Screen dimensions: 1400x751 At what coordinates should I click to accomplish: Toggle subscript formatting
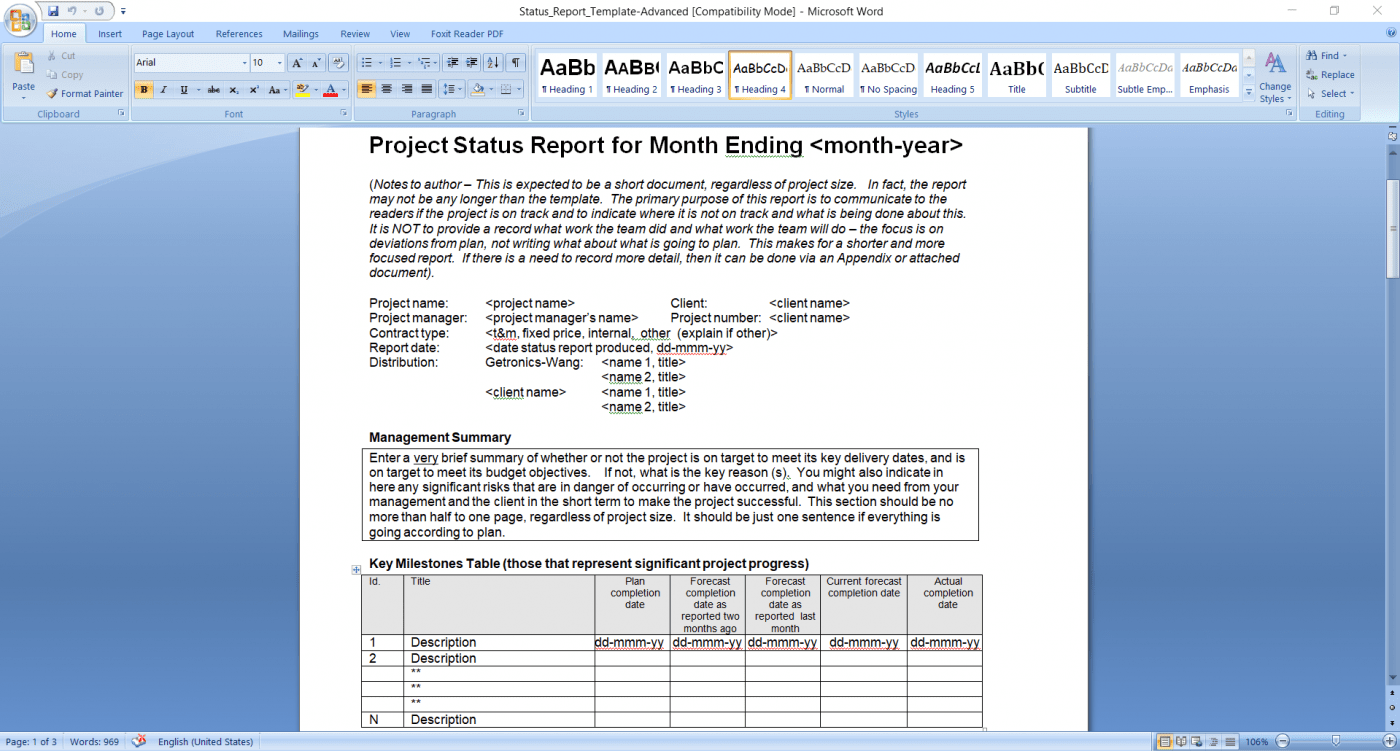(234, 88)
